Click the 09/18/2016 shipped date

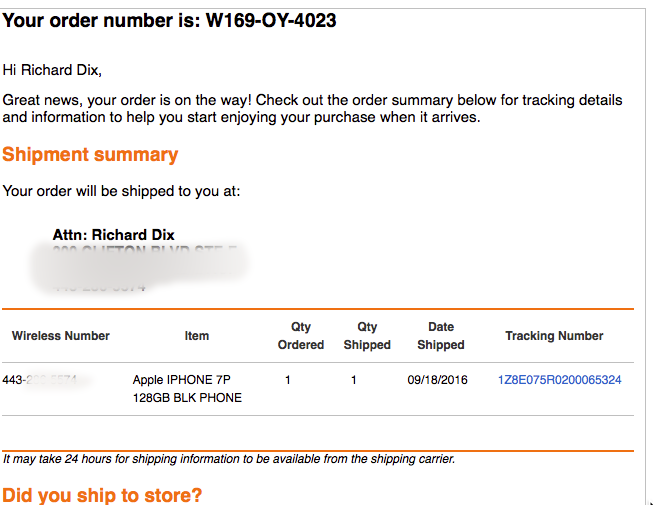pyautogui.click(x=437, y=380)
